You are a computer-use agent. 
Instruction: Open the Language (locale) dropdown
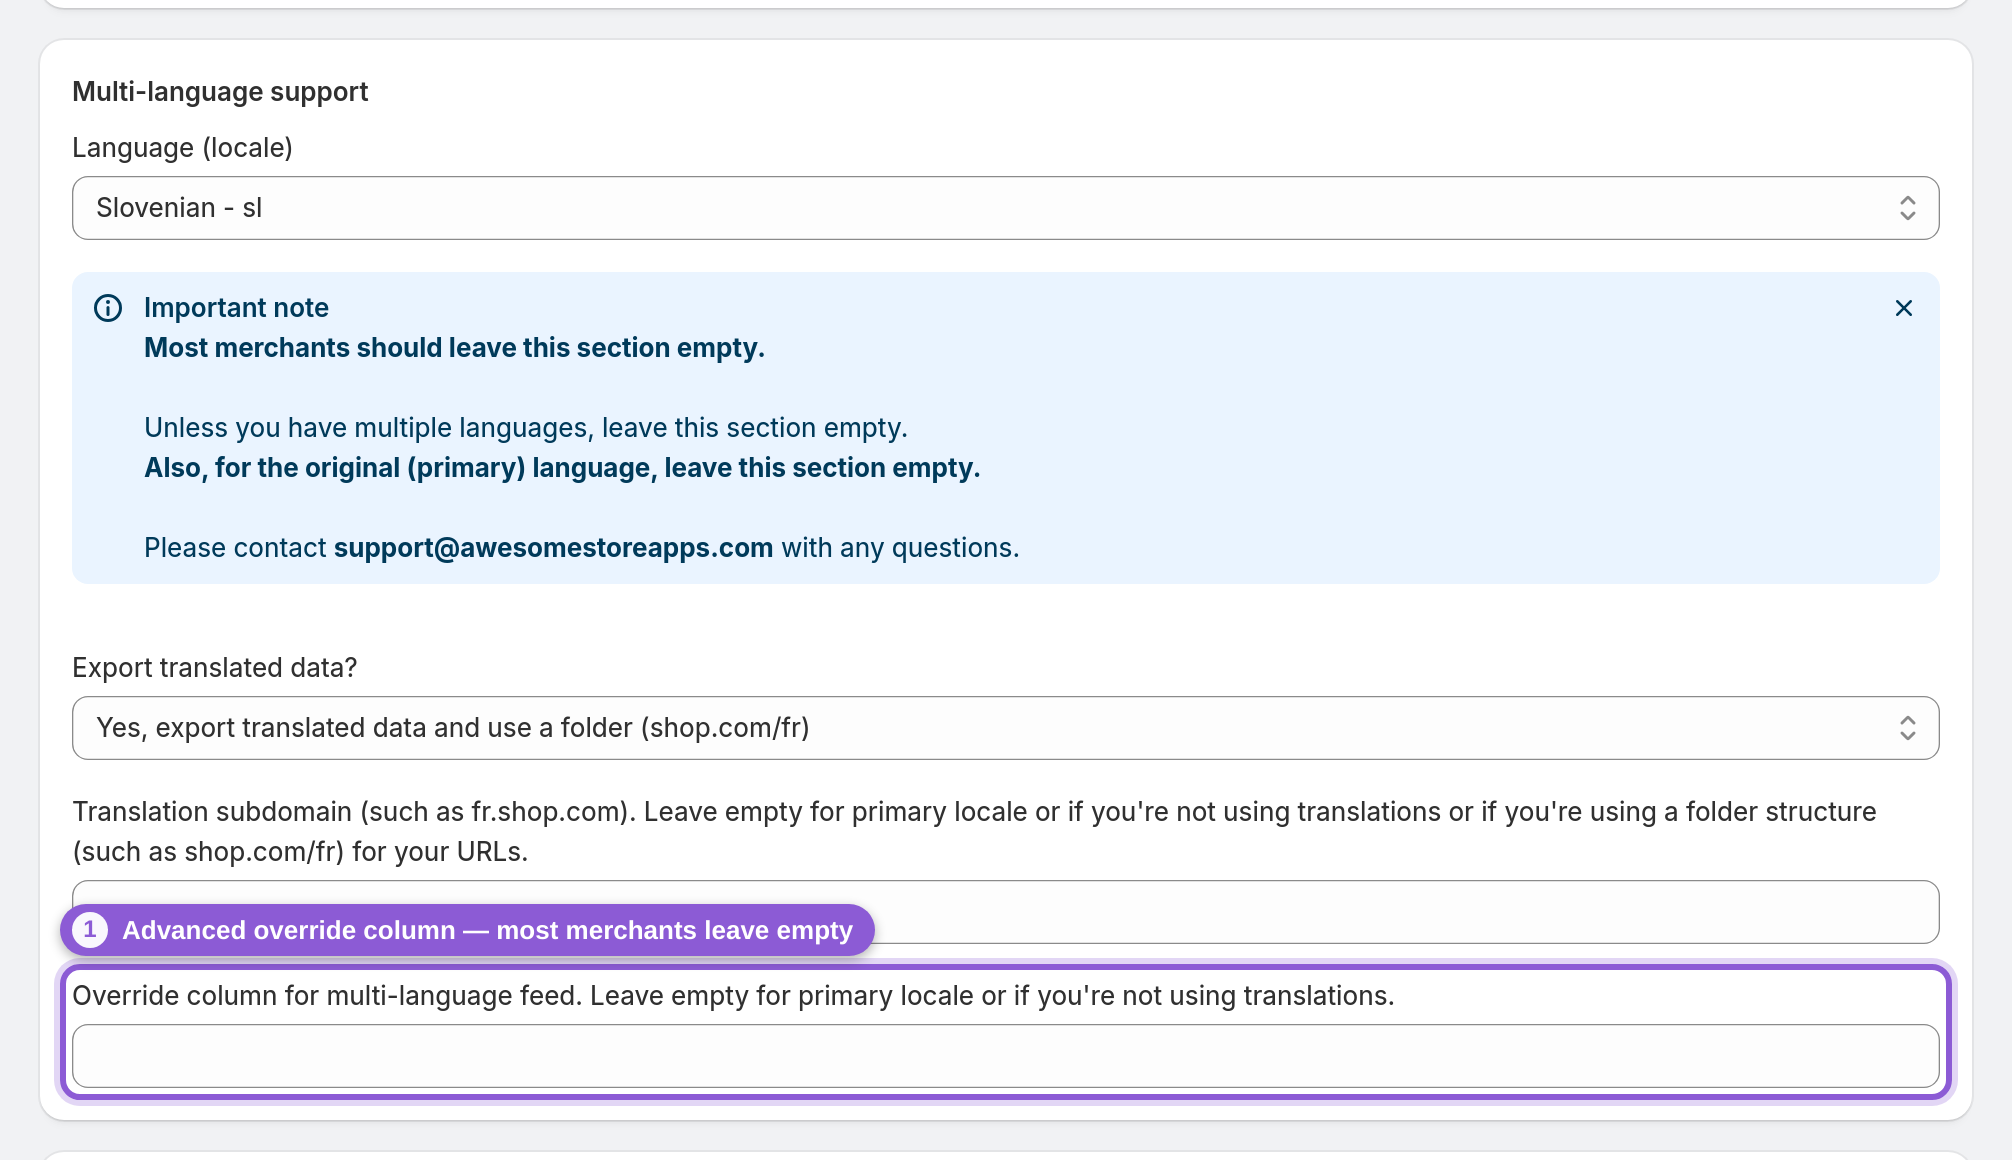pos(1005,208)
